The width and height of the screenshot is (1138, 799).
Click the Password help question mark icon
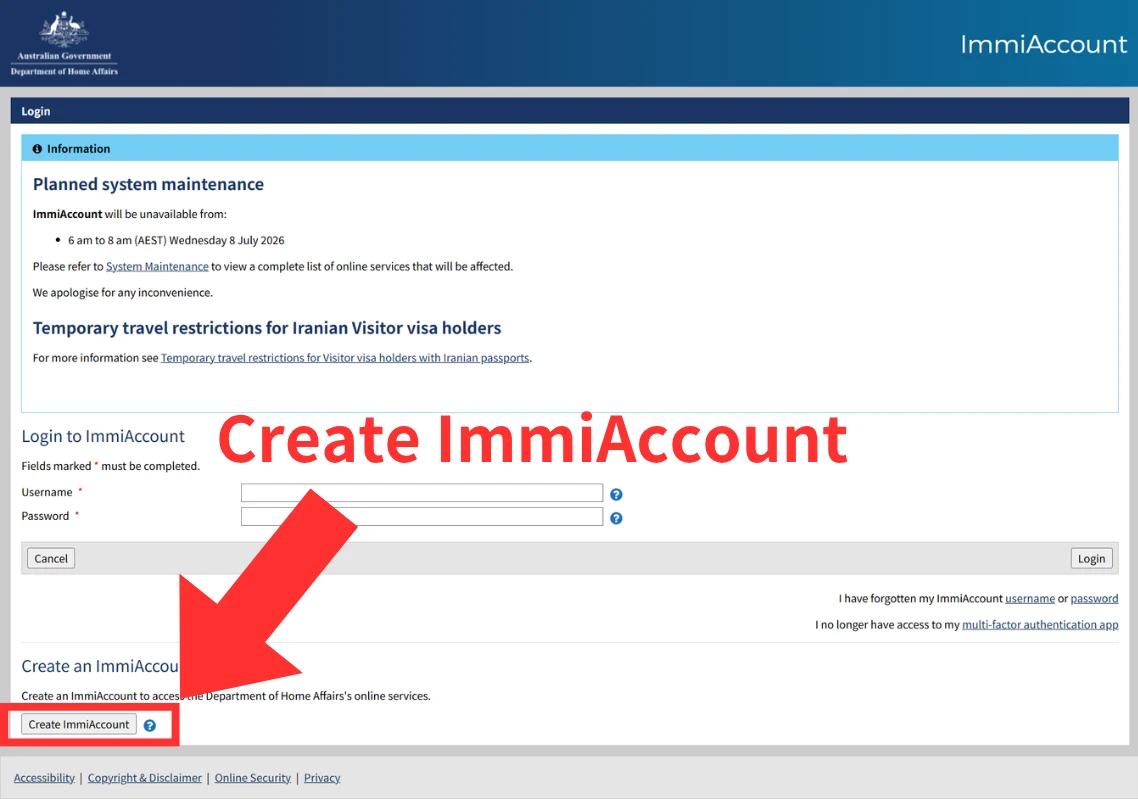point(616,518)
